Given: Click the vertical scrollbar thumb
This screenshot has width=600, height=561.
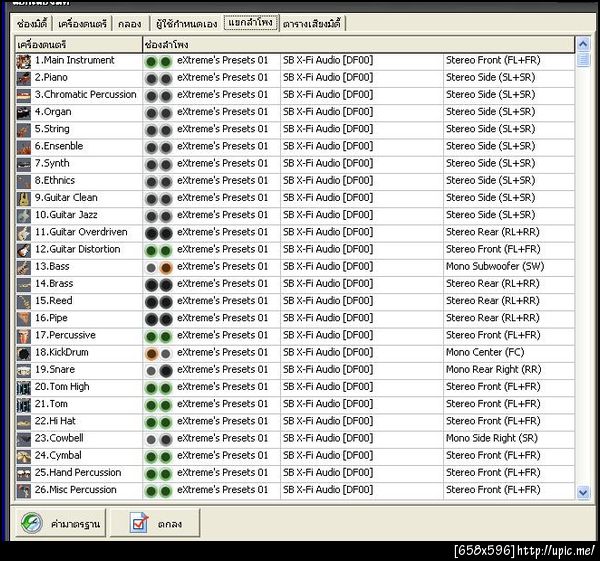Looking at the screenshot, I should point(583,60).
